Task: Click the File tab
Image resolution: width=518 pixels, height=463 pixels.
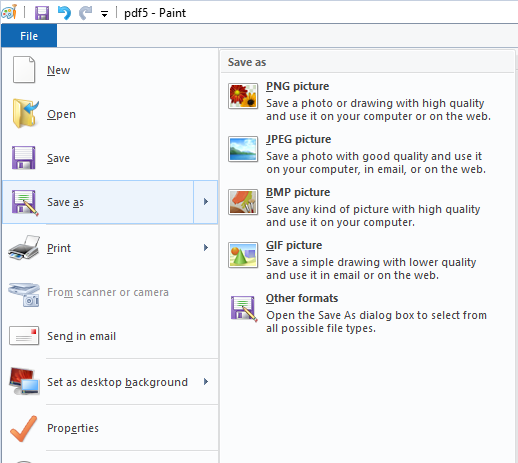Action: pos(29,36)
